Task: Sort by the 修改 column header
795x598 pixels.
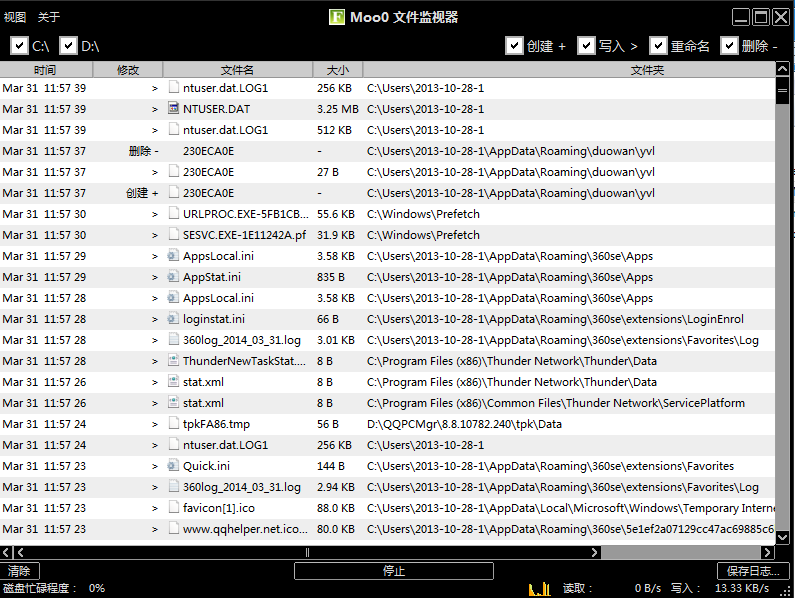Action: 128,69
